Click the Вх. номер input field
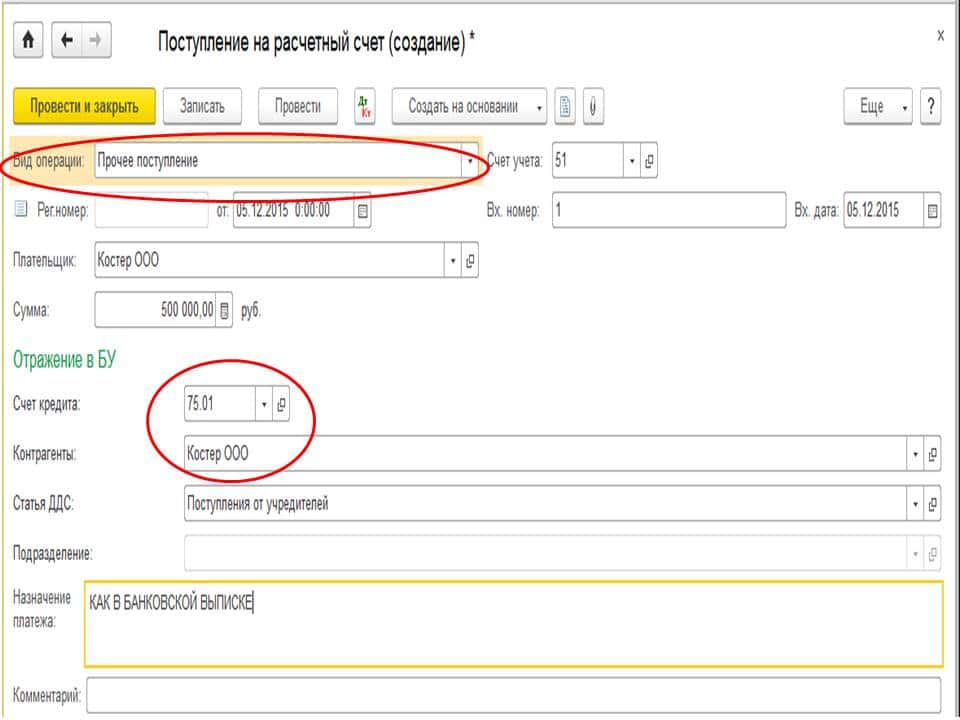960x720 pixels. coord(669,211)
